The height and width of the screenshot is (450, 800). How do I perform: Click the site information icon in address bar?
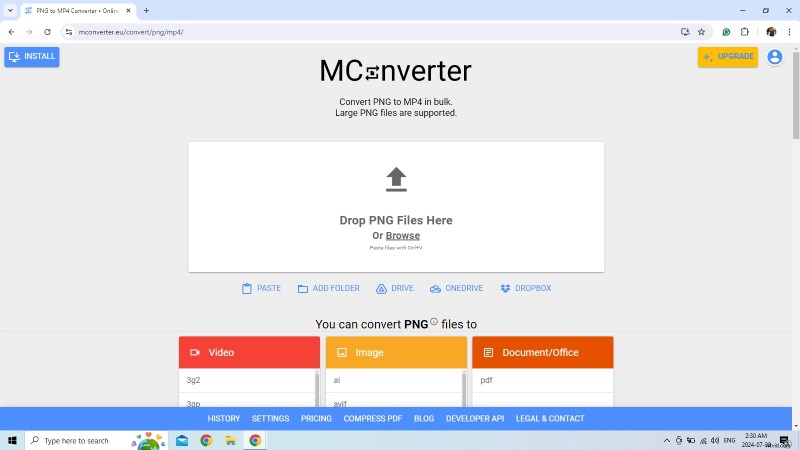coord(69,32)
